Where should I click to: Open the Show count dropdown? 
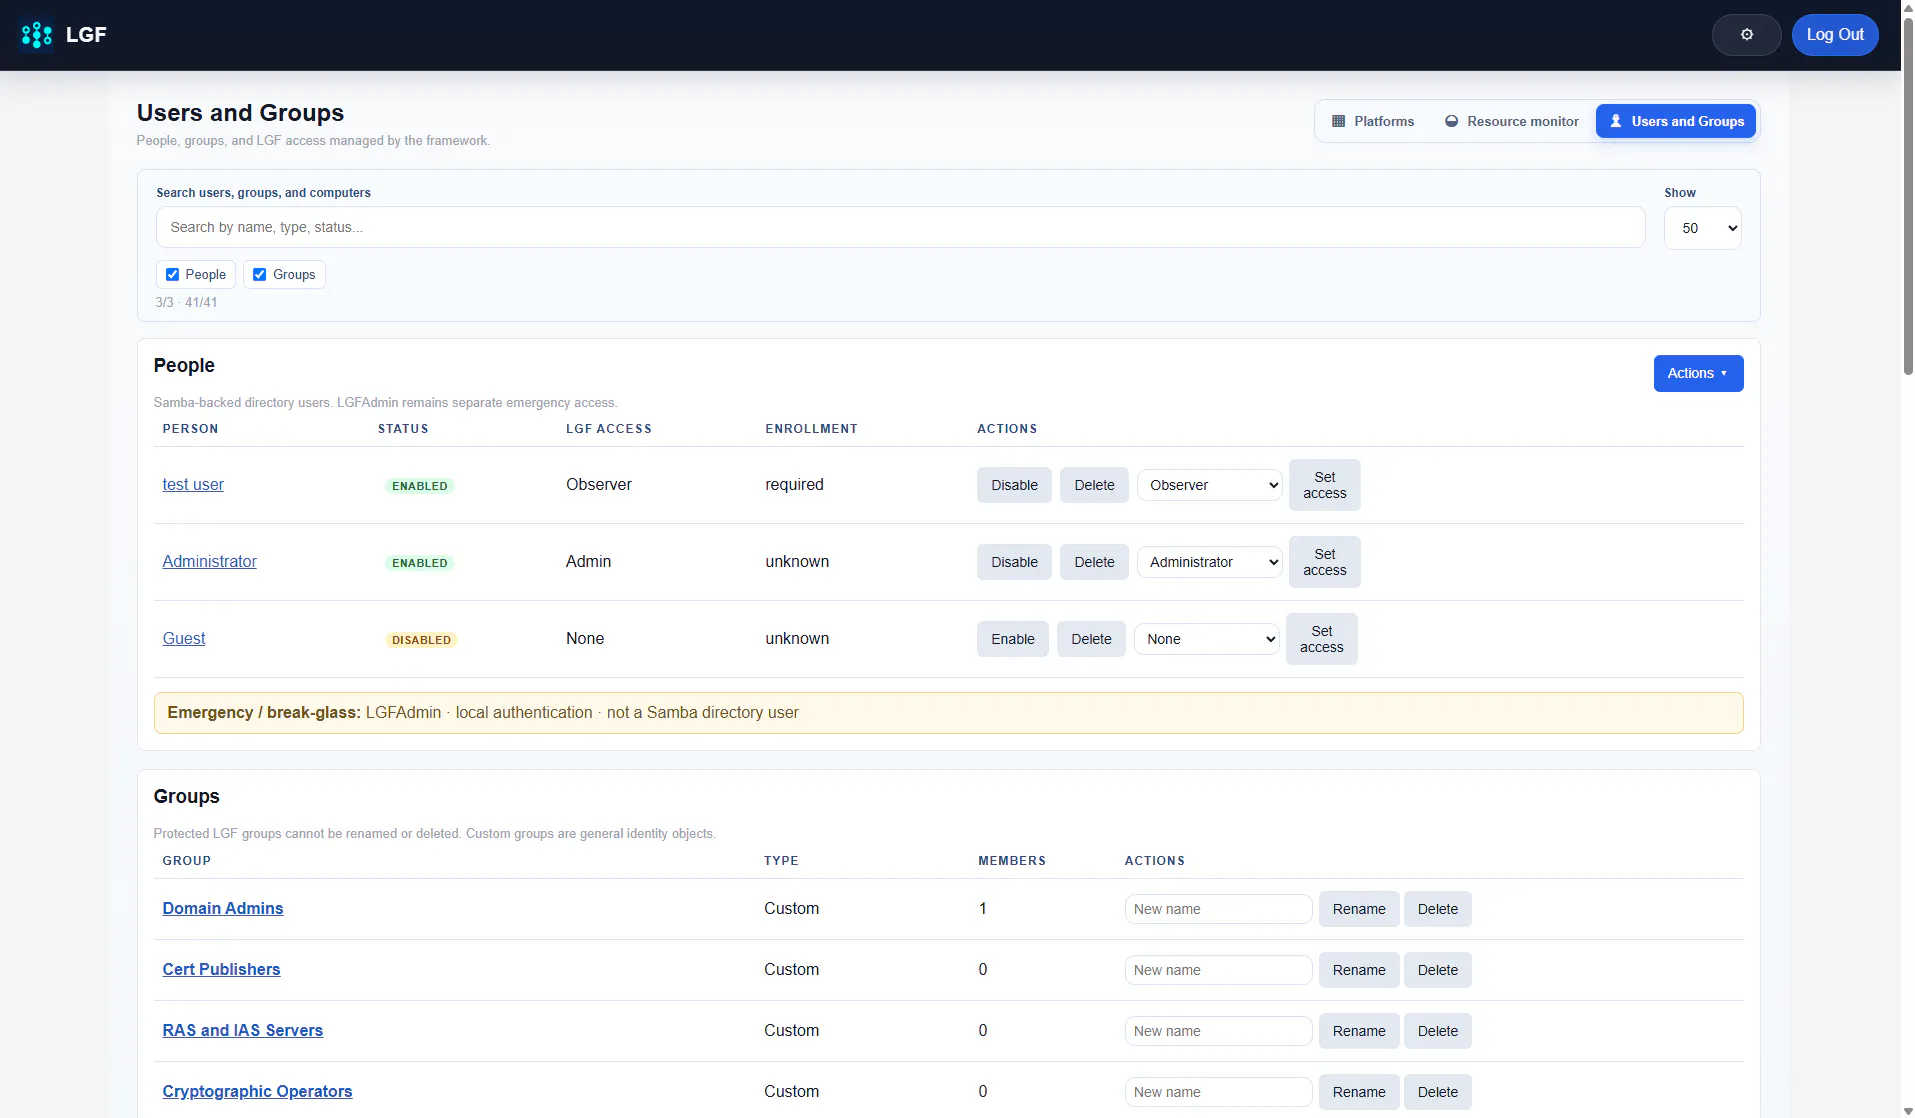point(1702,228)
